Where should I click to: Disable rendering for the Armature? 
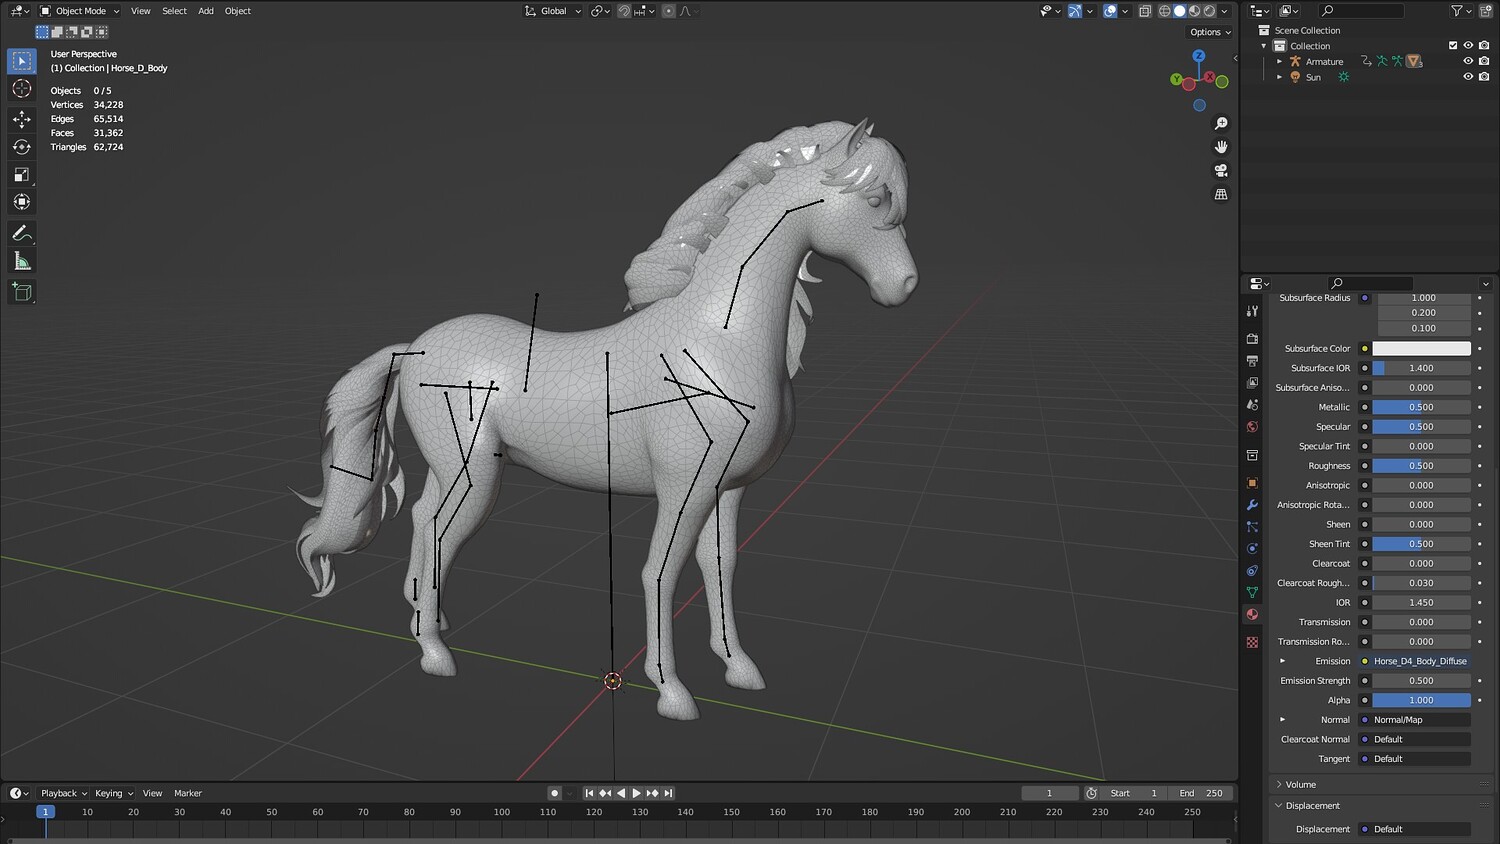click(1484, 61)
